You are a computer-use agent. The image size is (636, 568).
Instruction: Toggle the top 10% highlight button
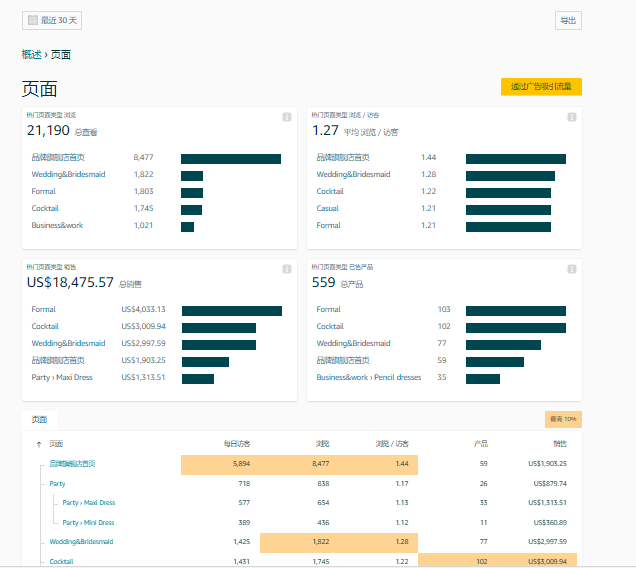click(x=563, y=419)
